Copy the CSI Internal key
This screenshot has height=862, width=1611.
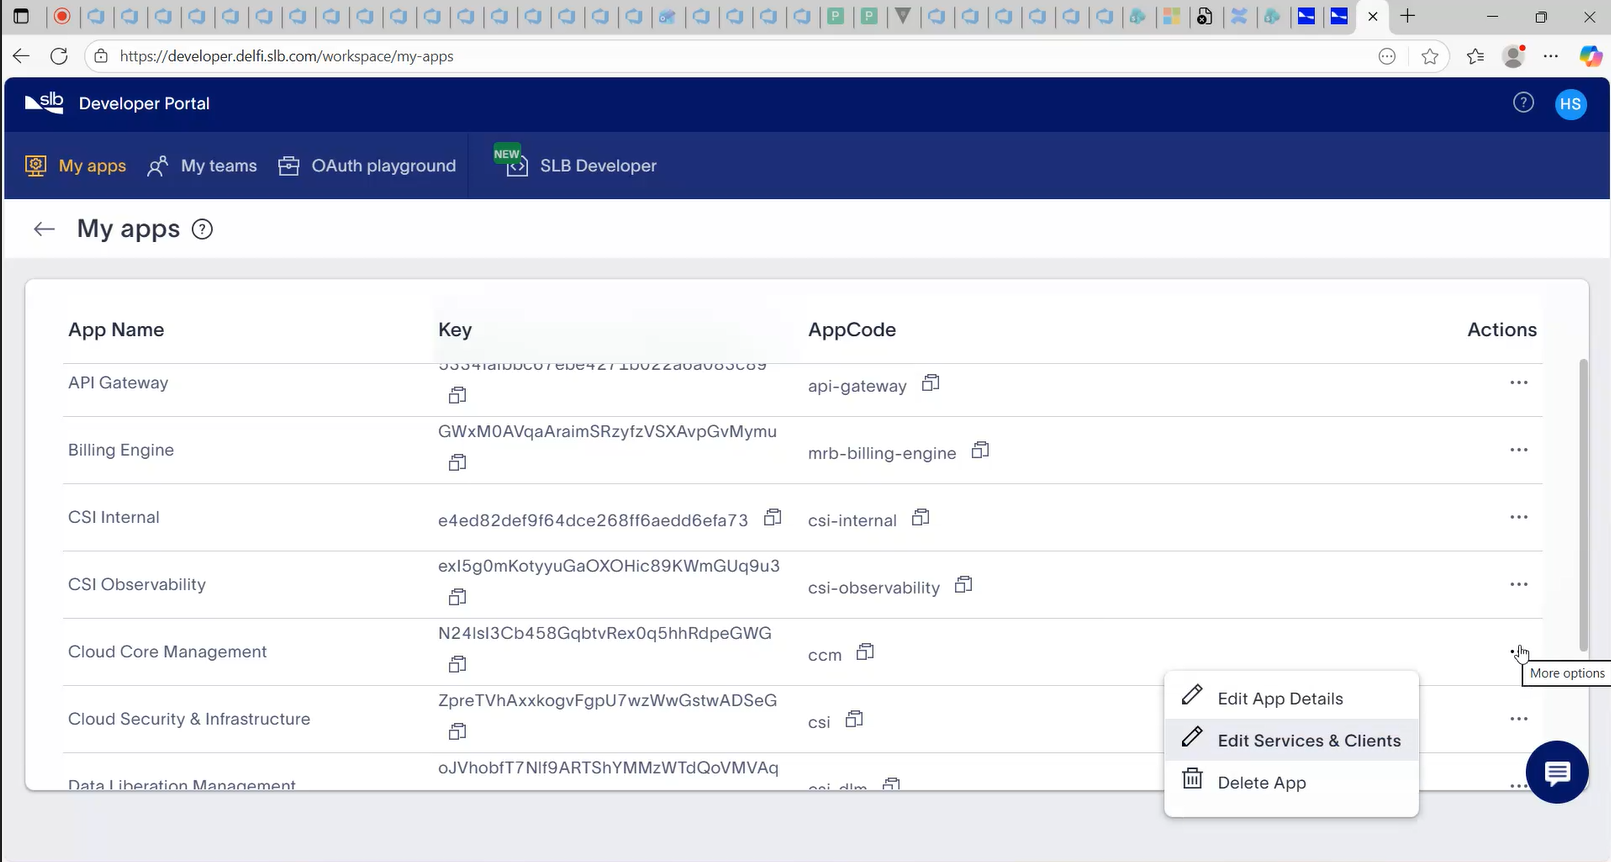coord(773,517)
